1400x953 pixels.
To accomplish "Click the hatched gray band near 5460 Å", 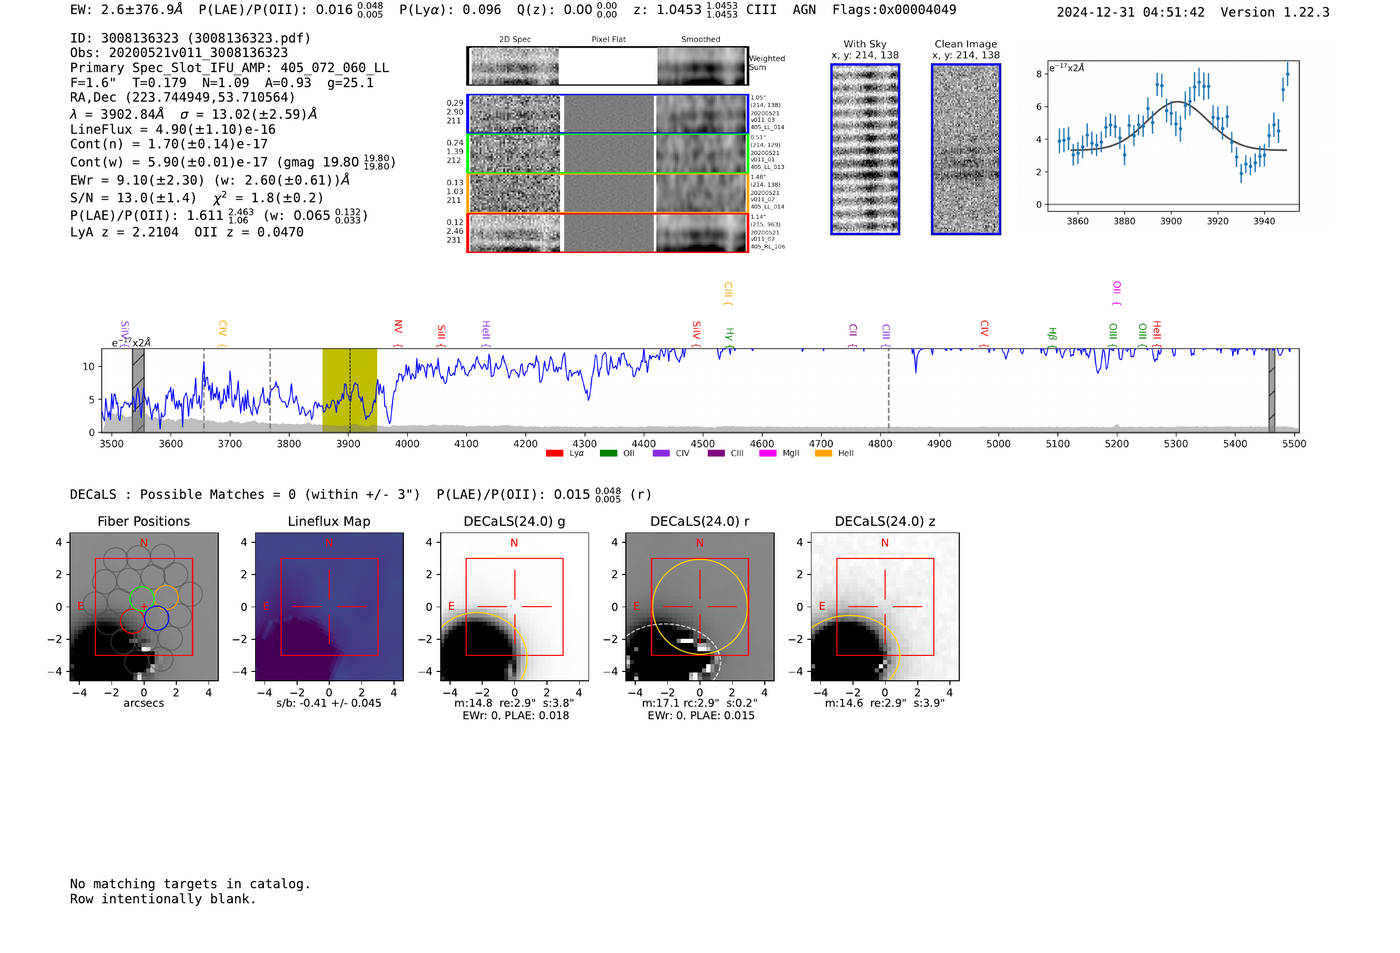I will point(1272,390).
